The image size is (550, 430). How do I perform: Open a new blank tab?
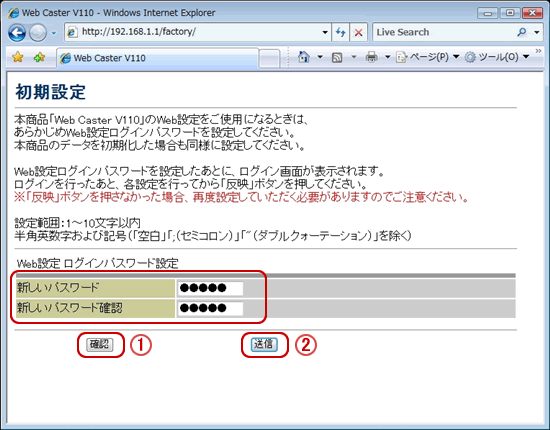click(269, 58)
